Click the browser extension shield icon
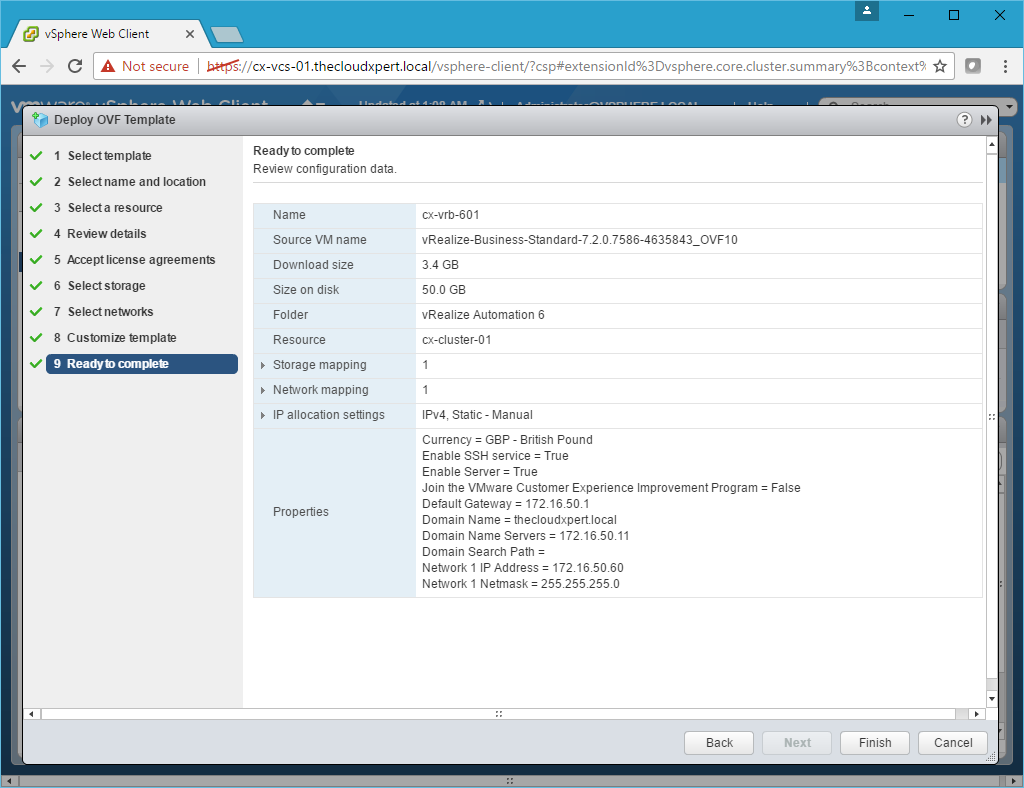The width and height of the screenshot is (1024, 788). 972,66
